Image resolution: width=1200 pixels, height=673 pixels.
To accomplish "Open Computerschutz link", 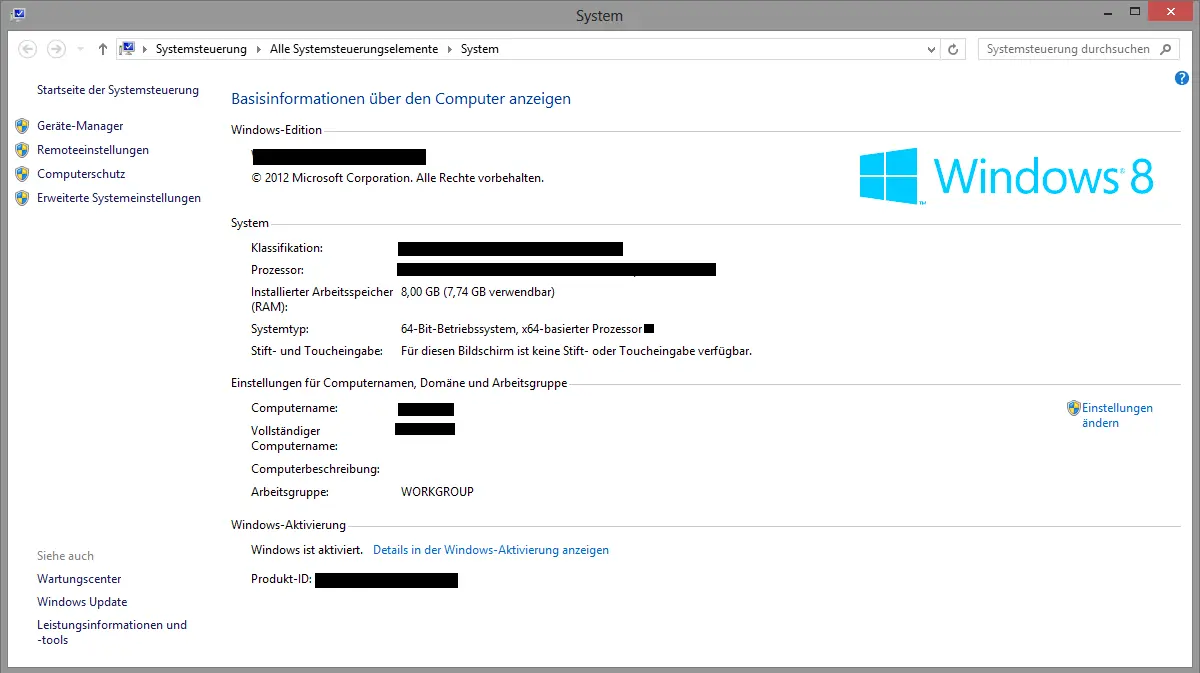I will coord(81,174).
